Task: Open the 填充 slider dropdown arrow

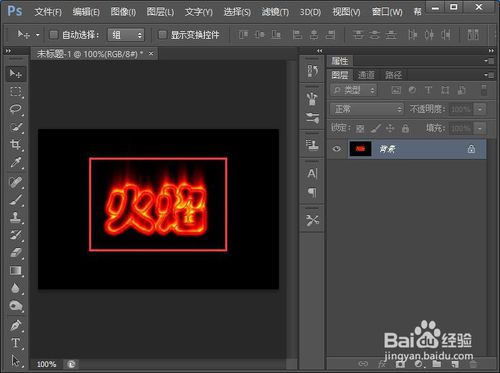Action: [480, 128]
